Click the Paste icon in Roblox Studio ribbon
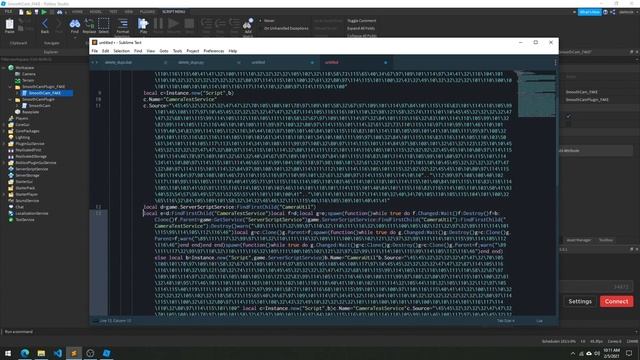This screenshot has height=360, width=640. click(x=9, y=25)
